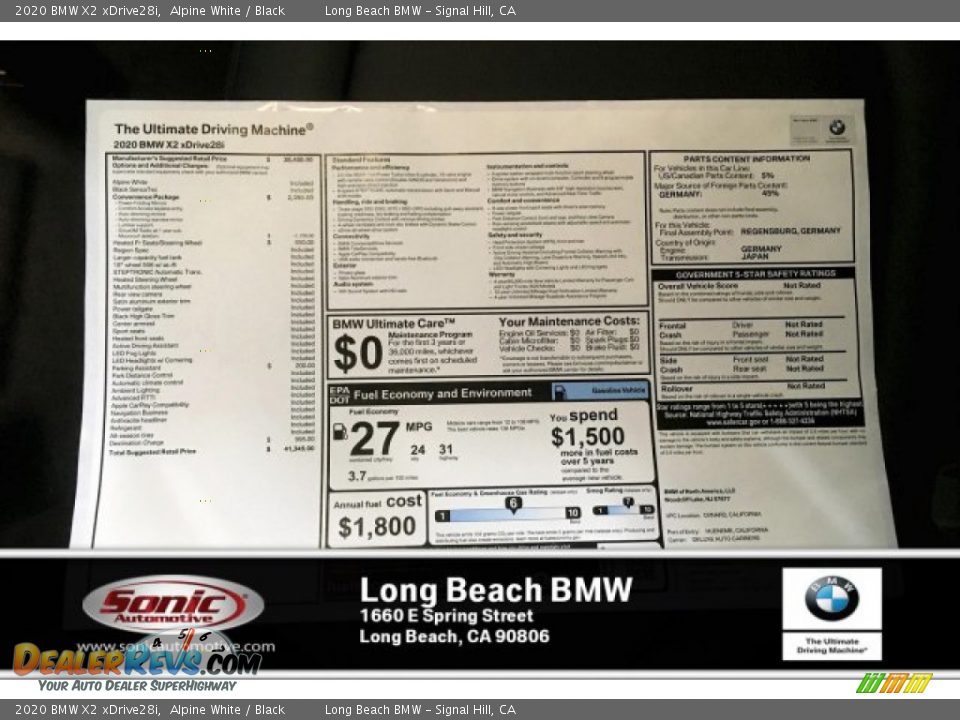Click the 'BMW Ultimate Care' heading
The width and height of the screenshot is (960, 720).
click(394, 323)
